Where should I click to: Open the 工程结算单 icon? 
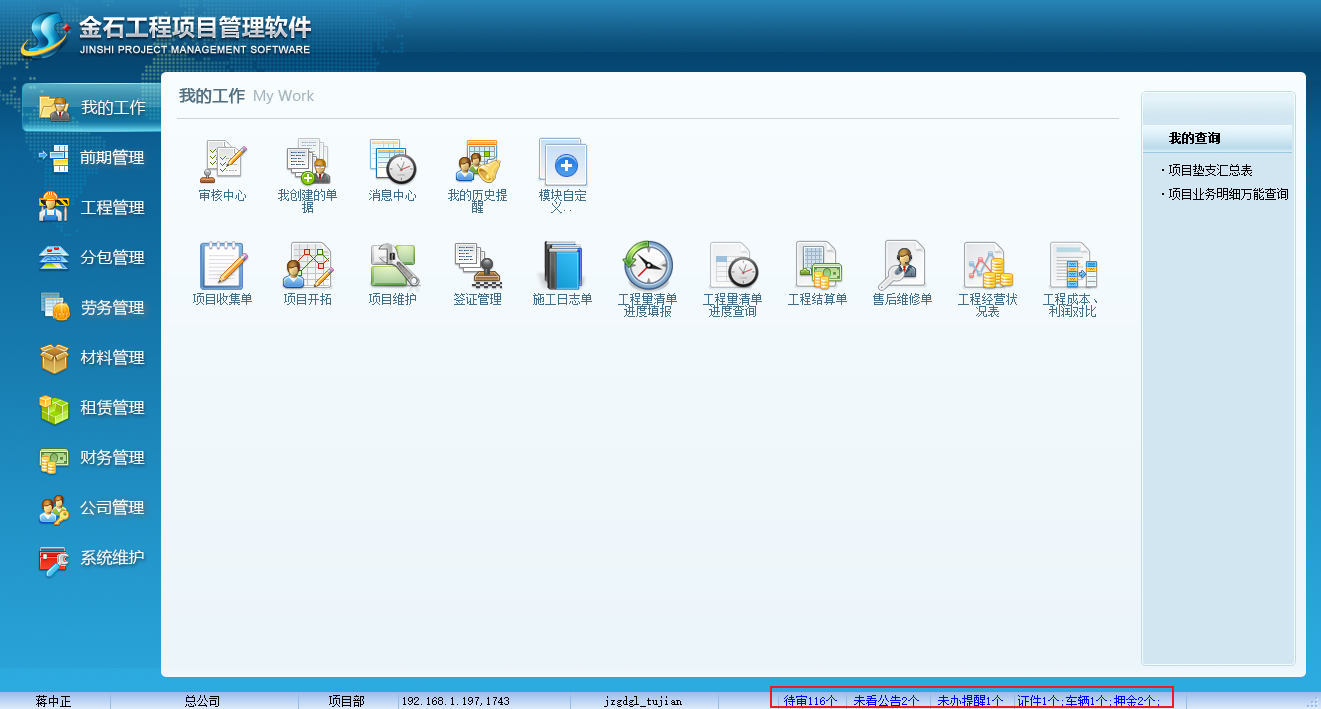(x=817, y=266)
